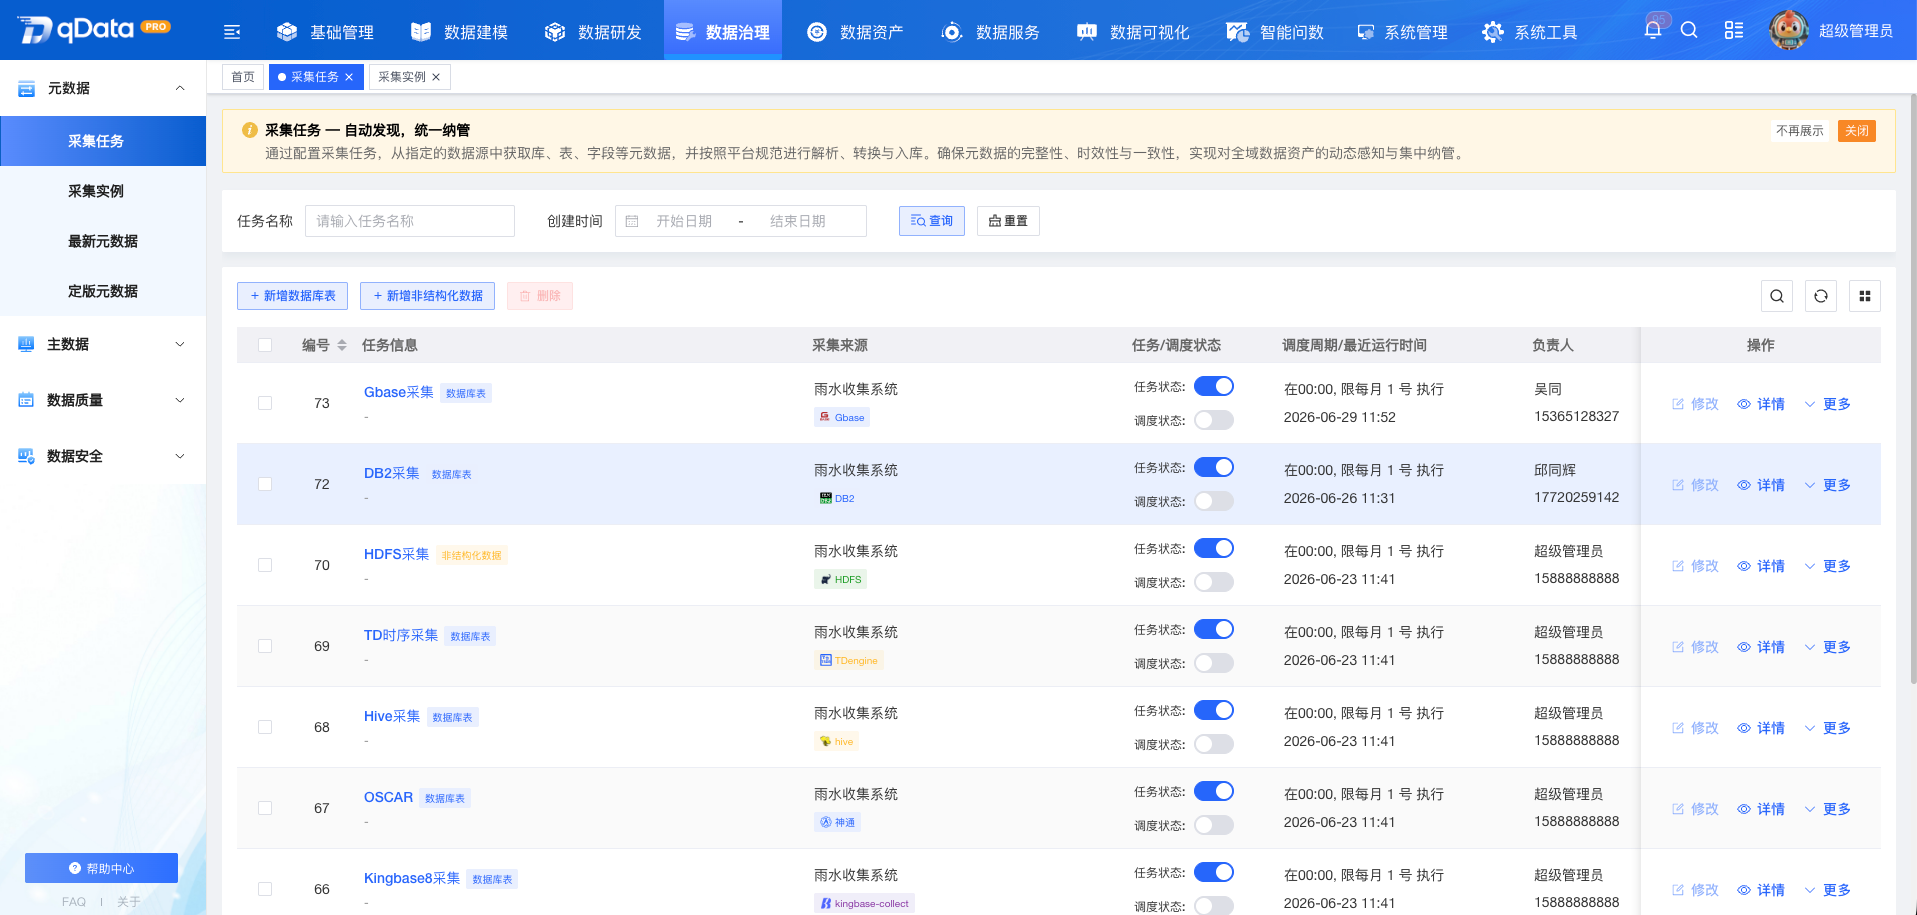Click the 查询 button

point(932,221)
